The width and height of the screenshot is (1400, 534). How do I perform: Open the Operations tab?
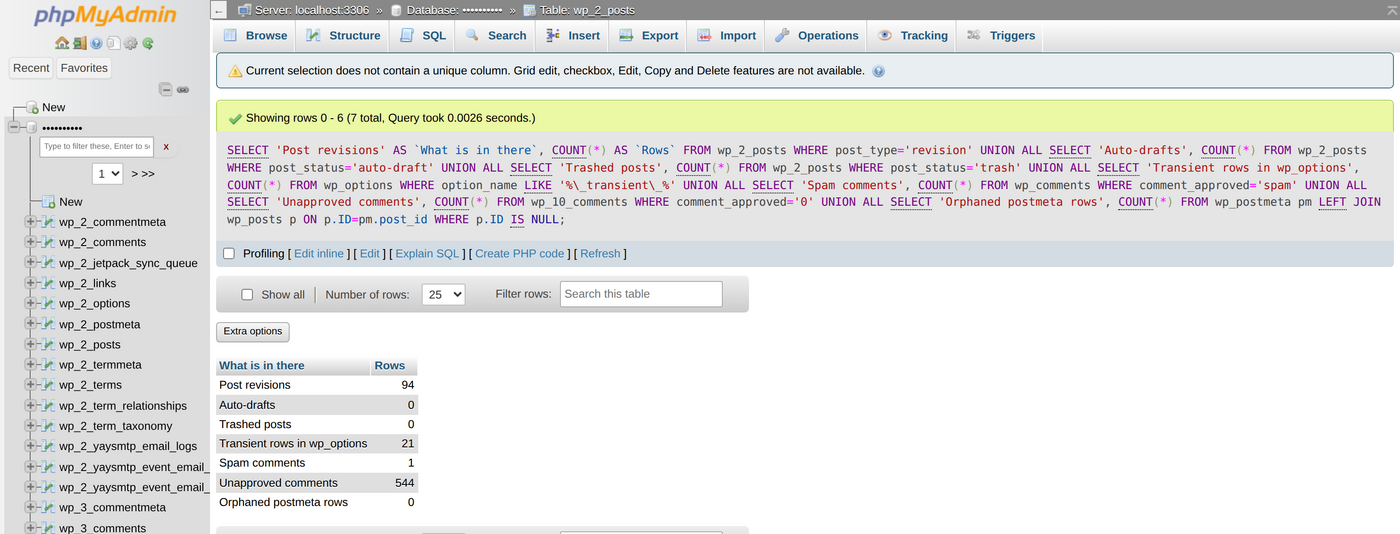click(817, 35)
